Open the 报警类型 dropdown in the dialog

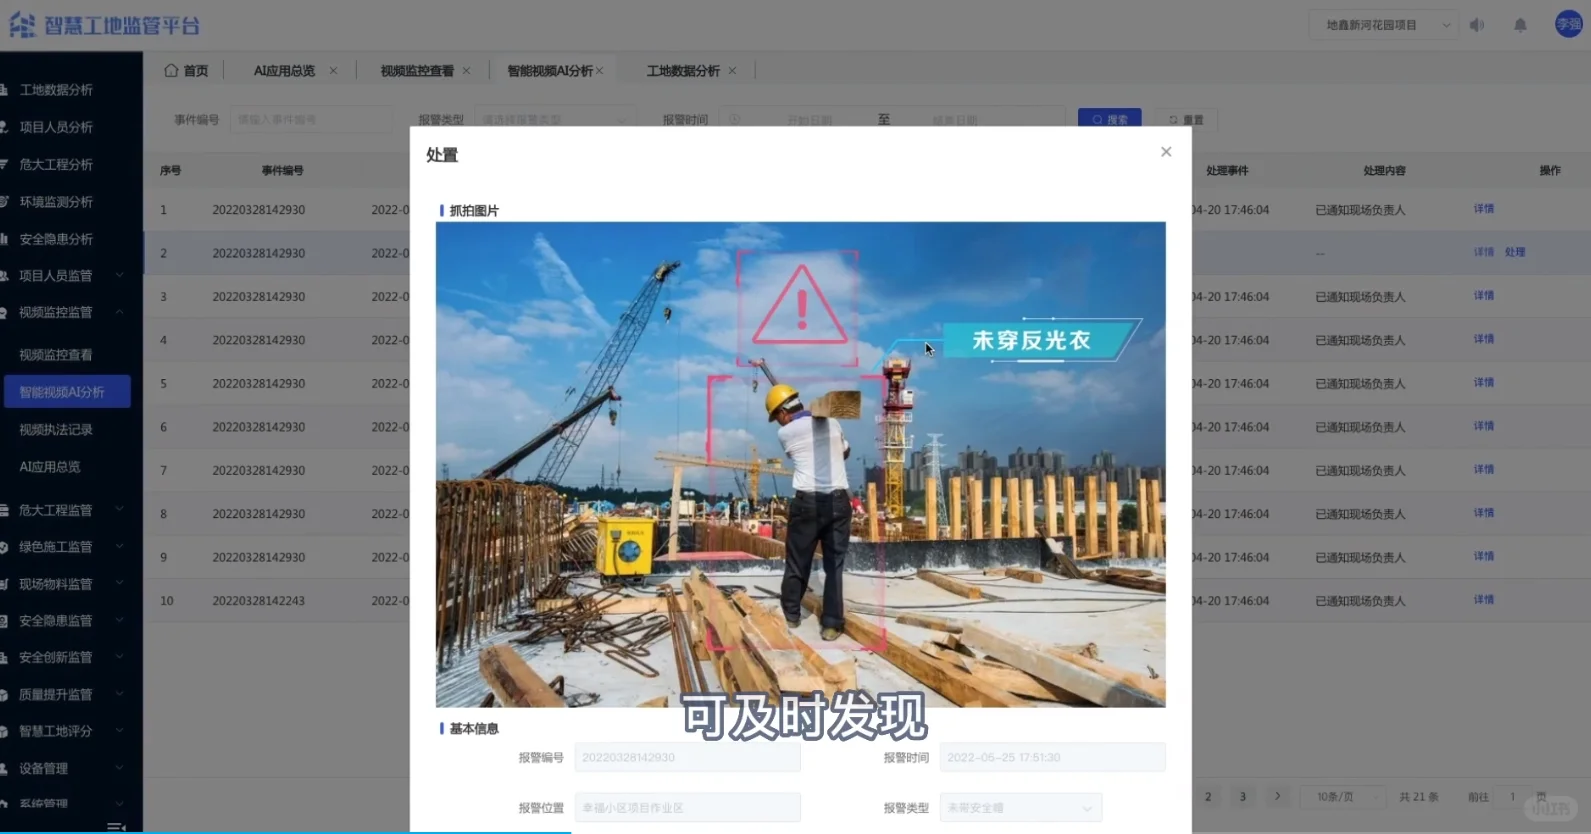pyautogui.click(x=1020, y=808)
